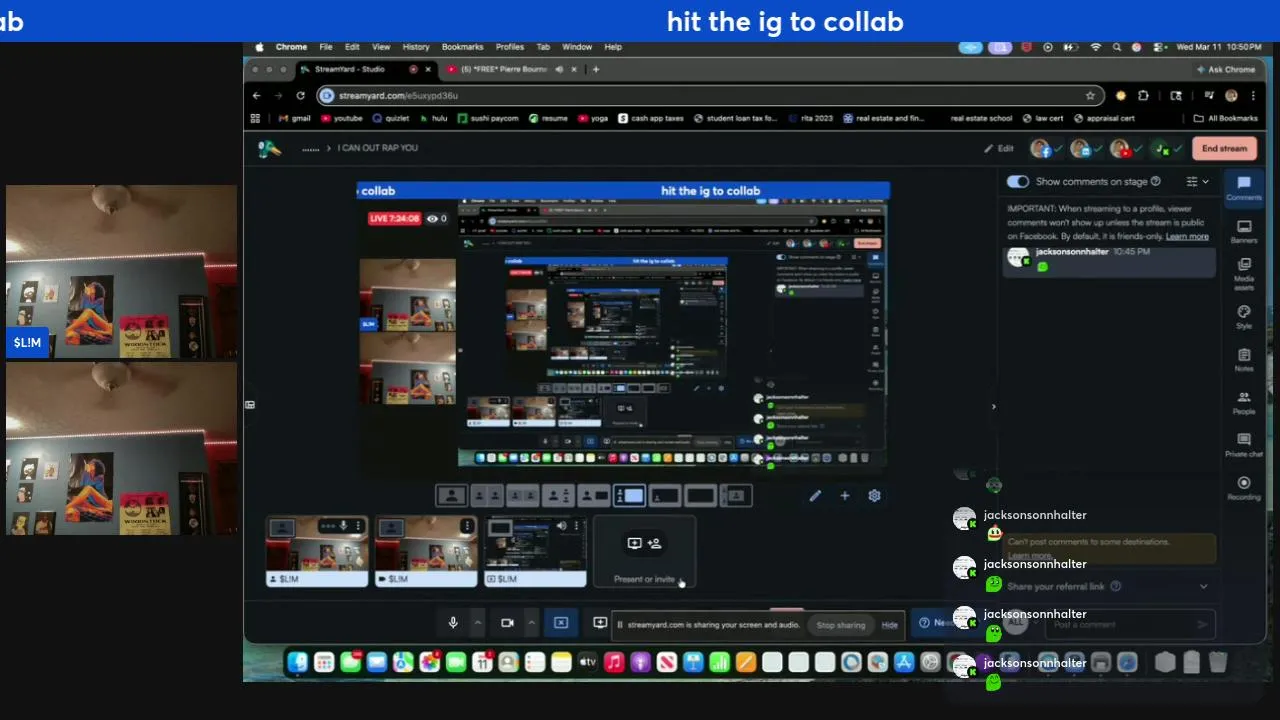Edit layout with the pencil icon
This screenshot has width=1280, height=720.
click(815, 495)
